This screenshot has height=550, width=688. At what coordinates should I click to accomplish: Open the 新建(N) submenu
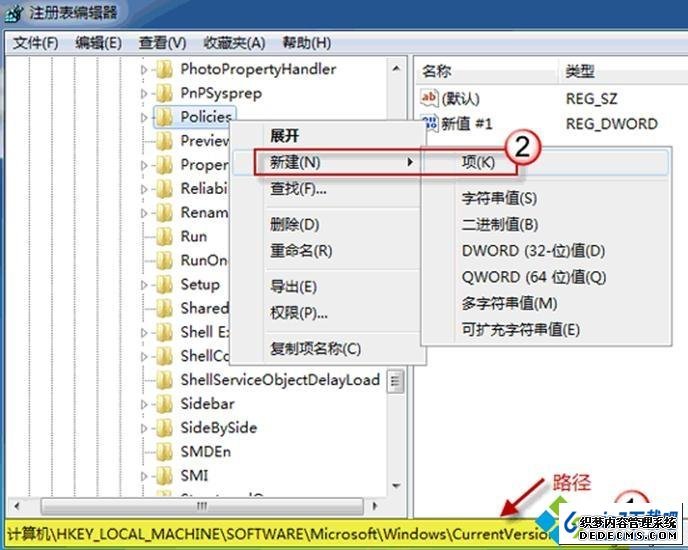tap(327, 162)
